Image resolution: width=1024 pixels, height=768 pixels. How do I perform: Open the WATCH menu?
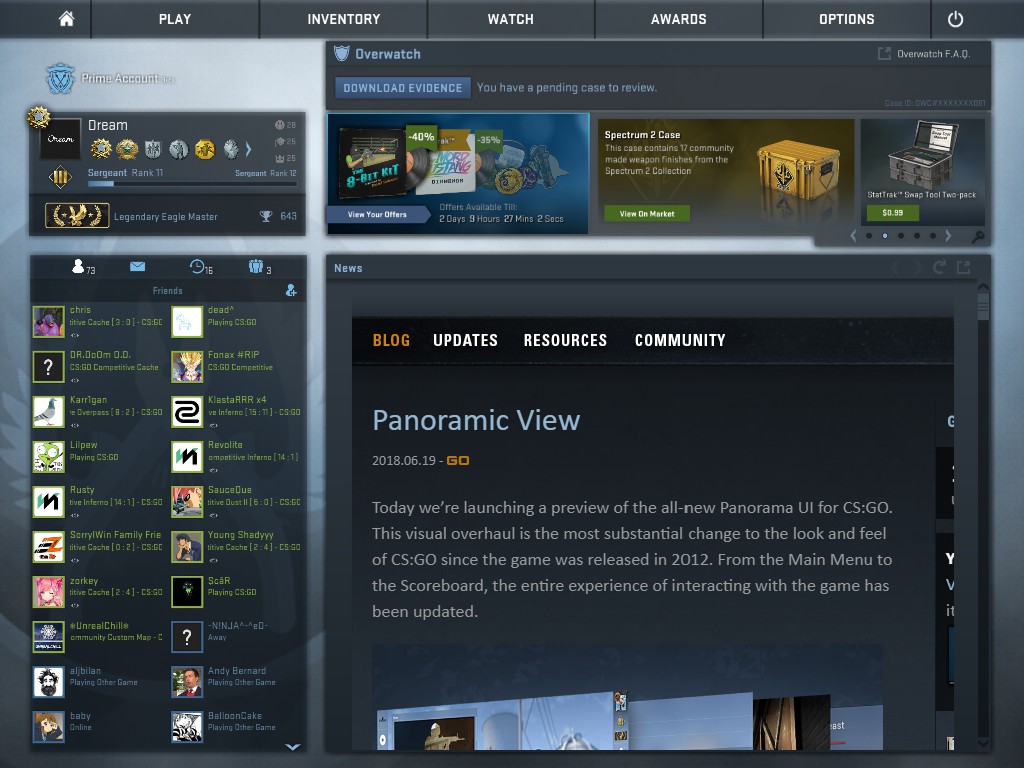pyautogui.click(x=511, y=19)
